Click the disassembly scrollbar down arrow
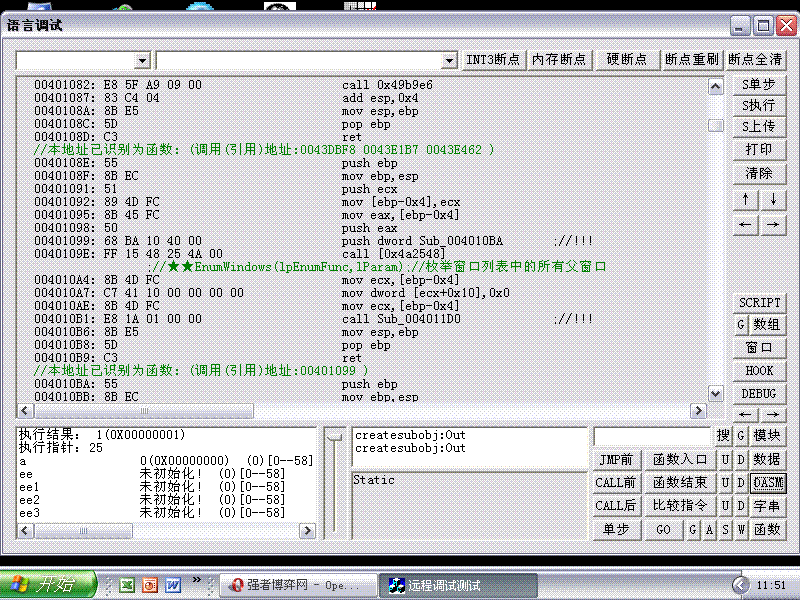 pos(715,394)
